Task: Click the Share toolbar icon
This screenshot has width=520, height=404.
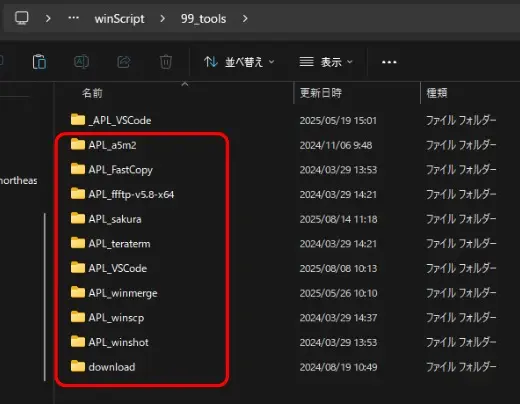Action: click(124, 62)
